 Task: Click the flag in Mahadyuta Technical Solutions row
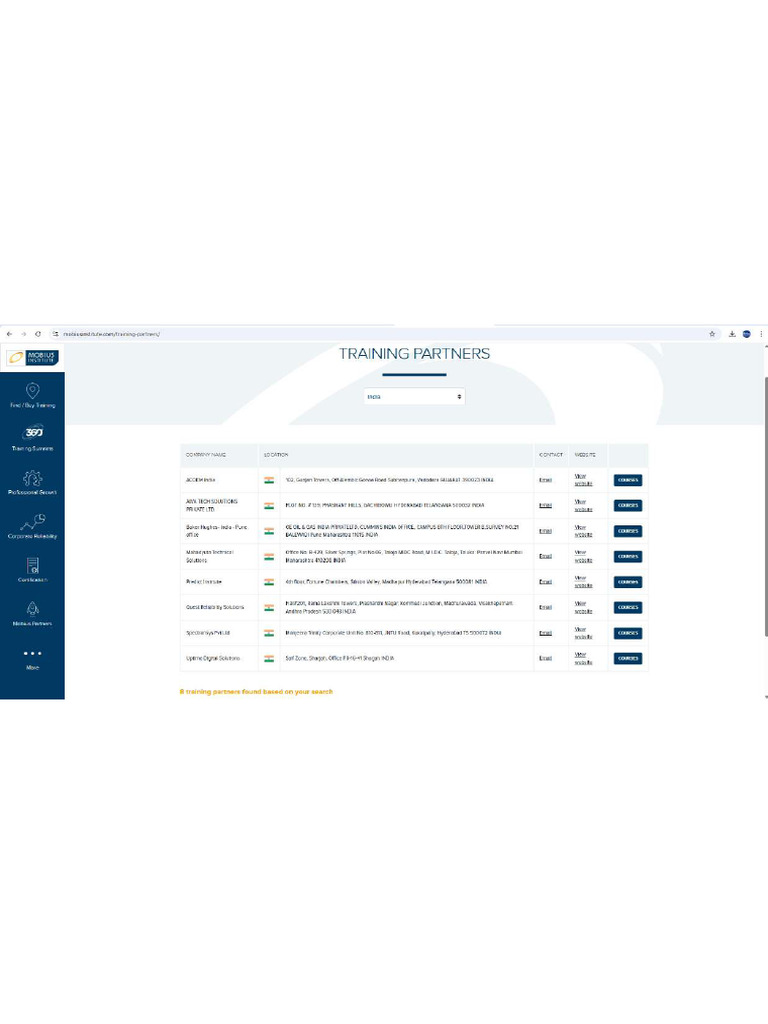269,556
